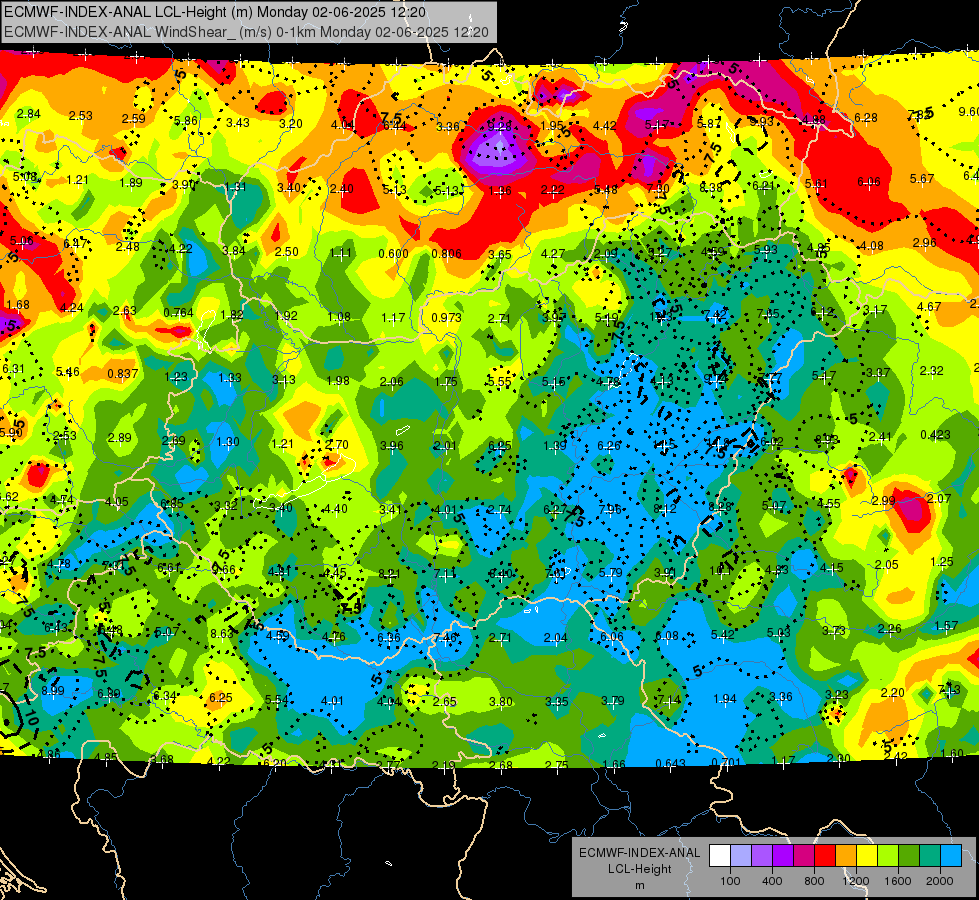Click the wind shear value 4.01 near bottom
This screenshot has height=900, width=979.
pyautogui.click(x=332, y=701)
